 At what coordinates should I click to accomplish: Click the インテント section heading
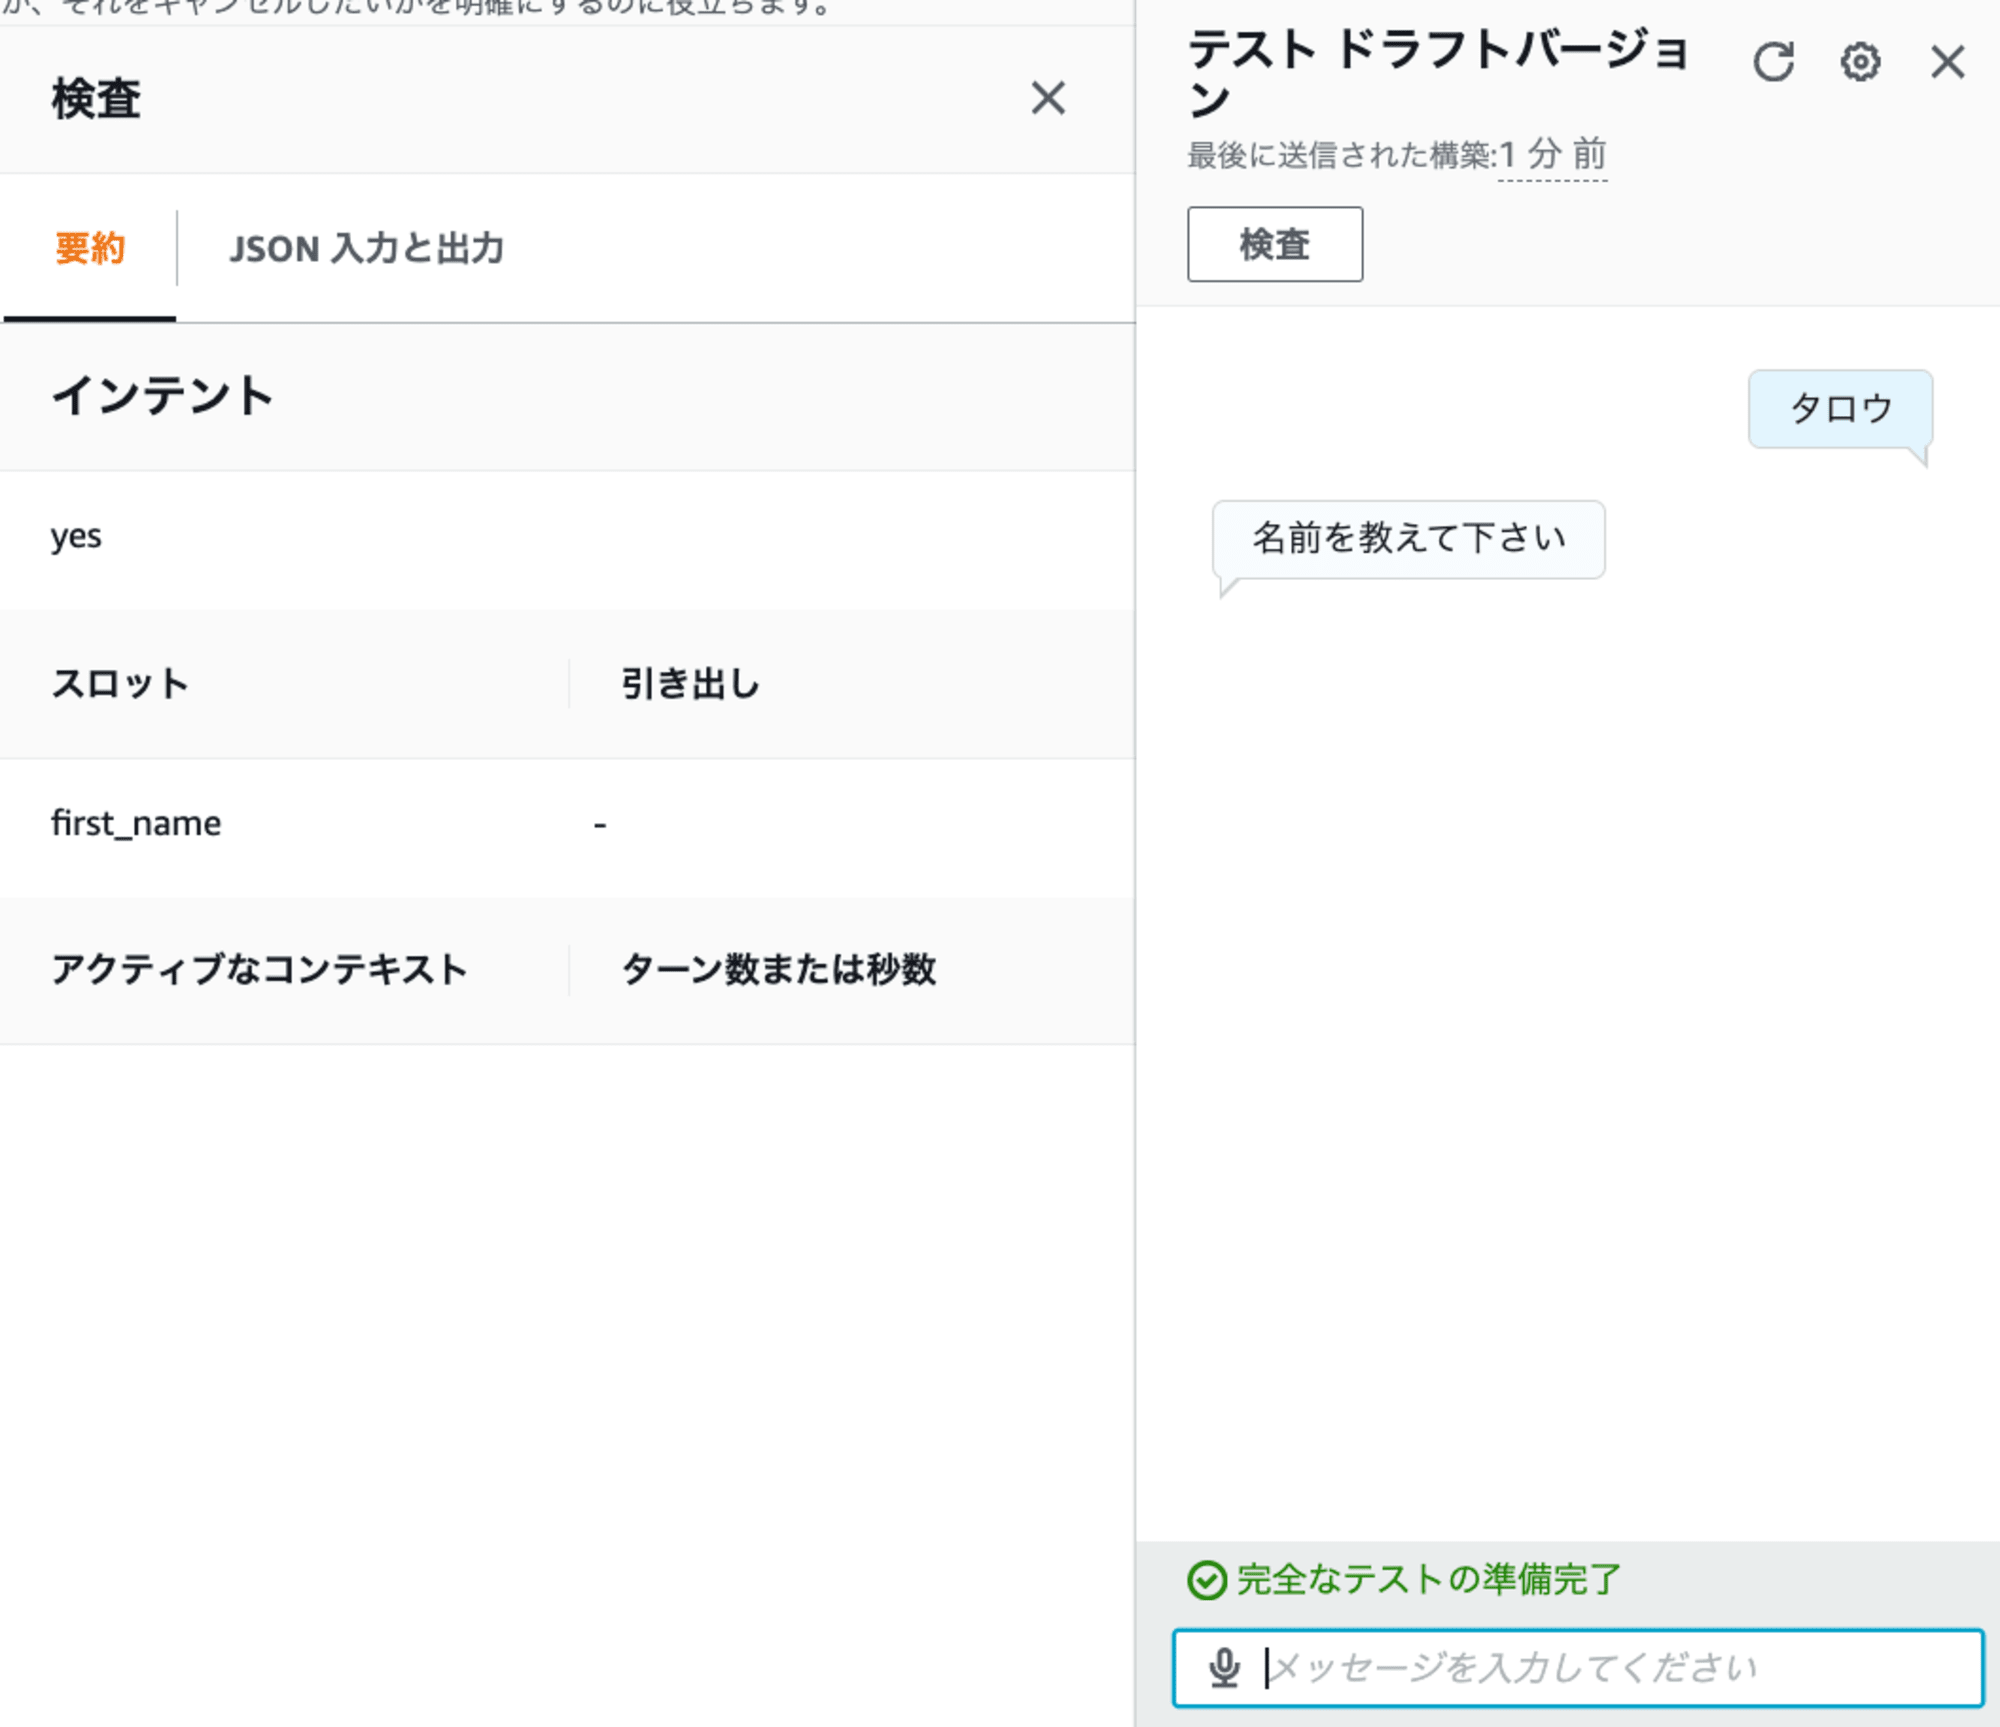(162, 396)
